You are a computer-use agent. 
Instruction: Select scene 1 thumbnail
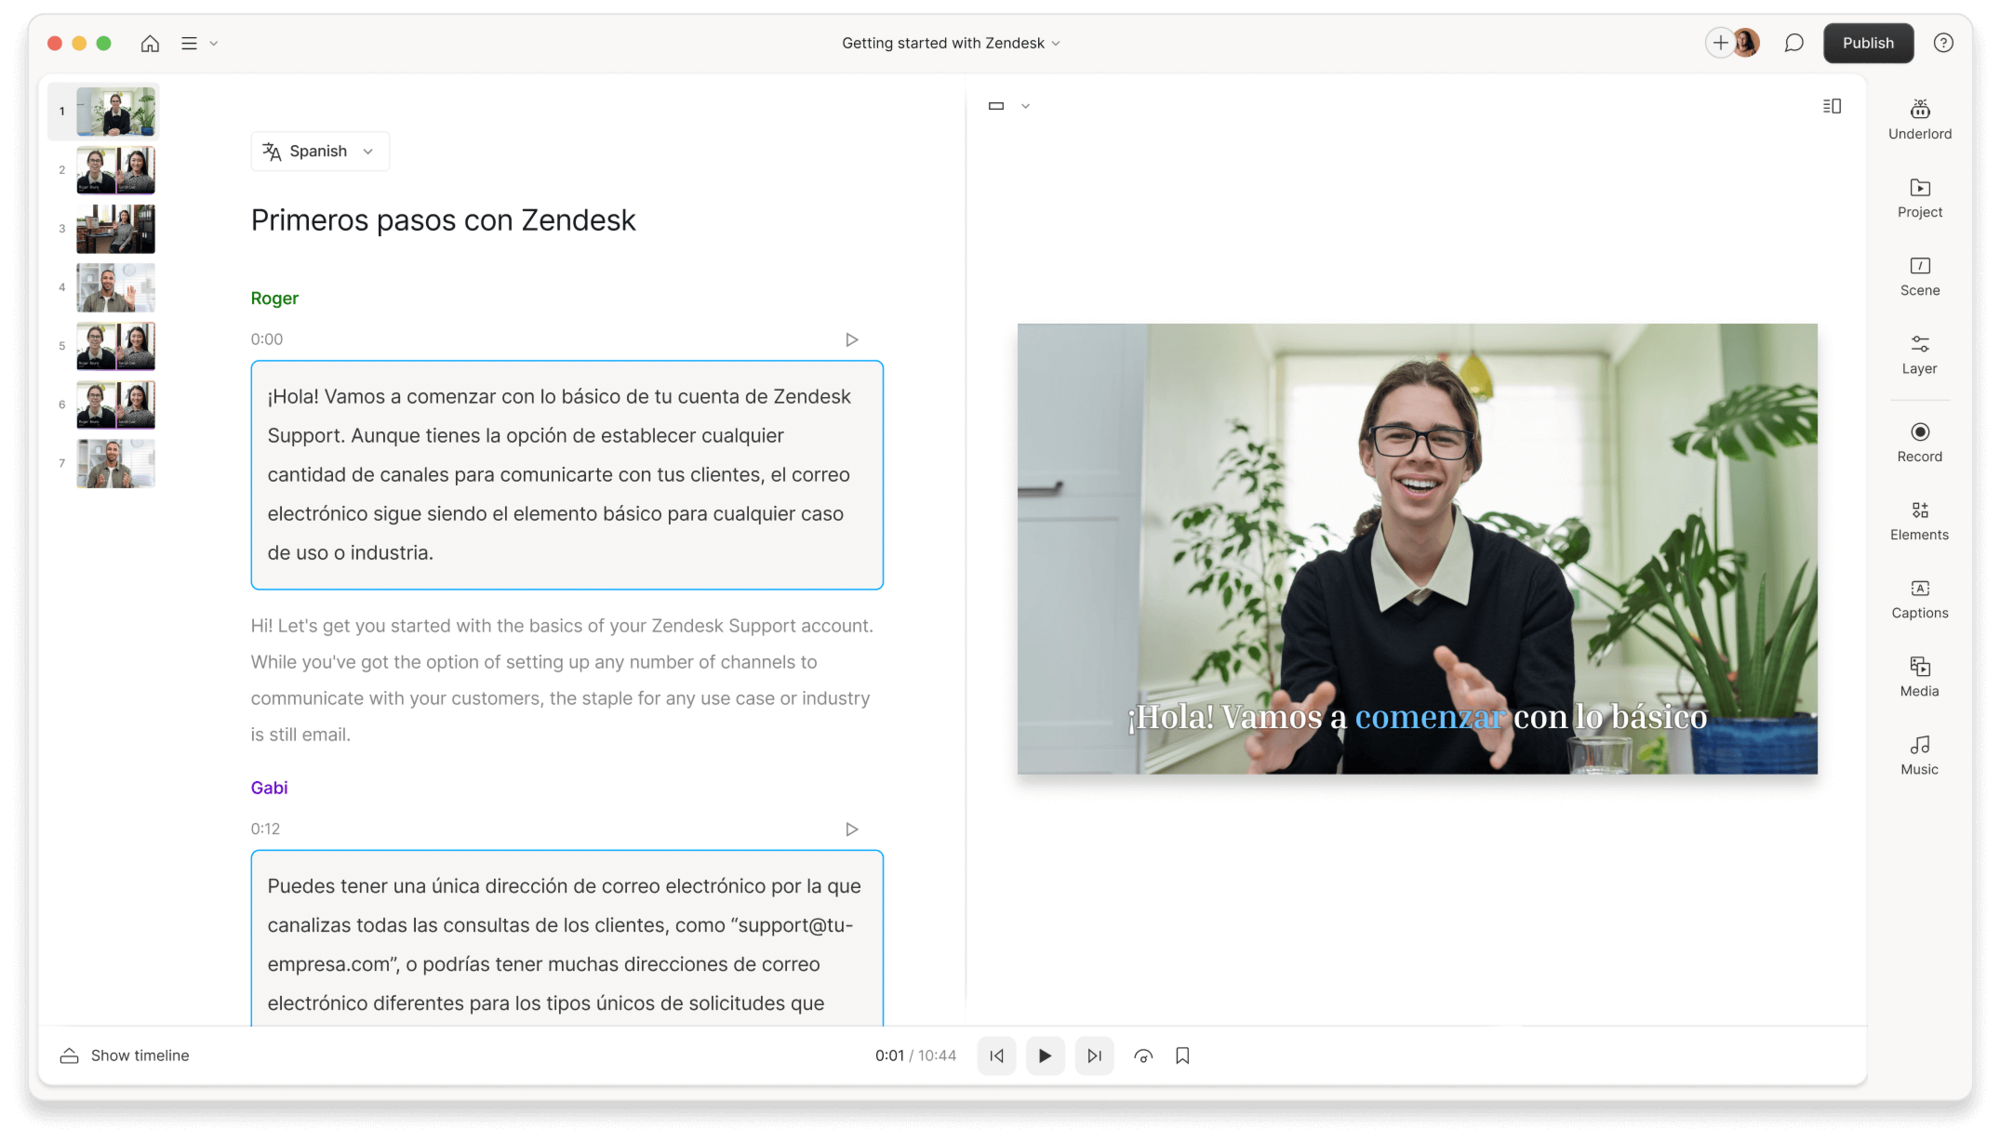point(116,111)
